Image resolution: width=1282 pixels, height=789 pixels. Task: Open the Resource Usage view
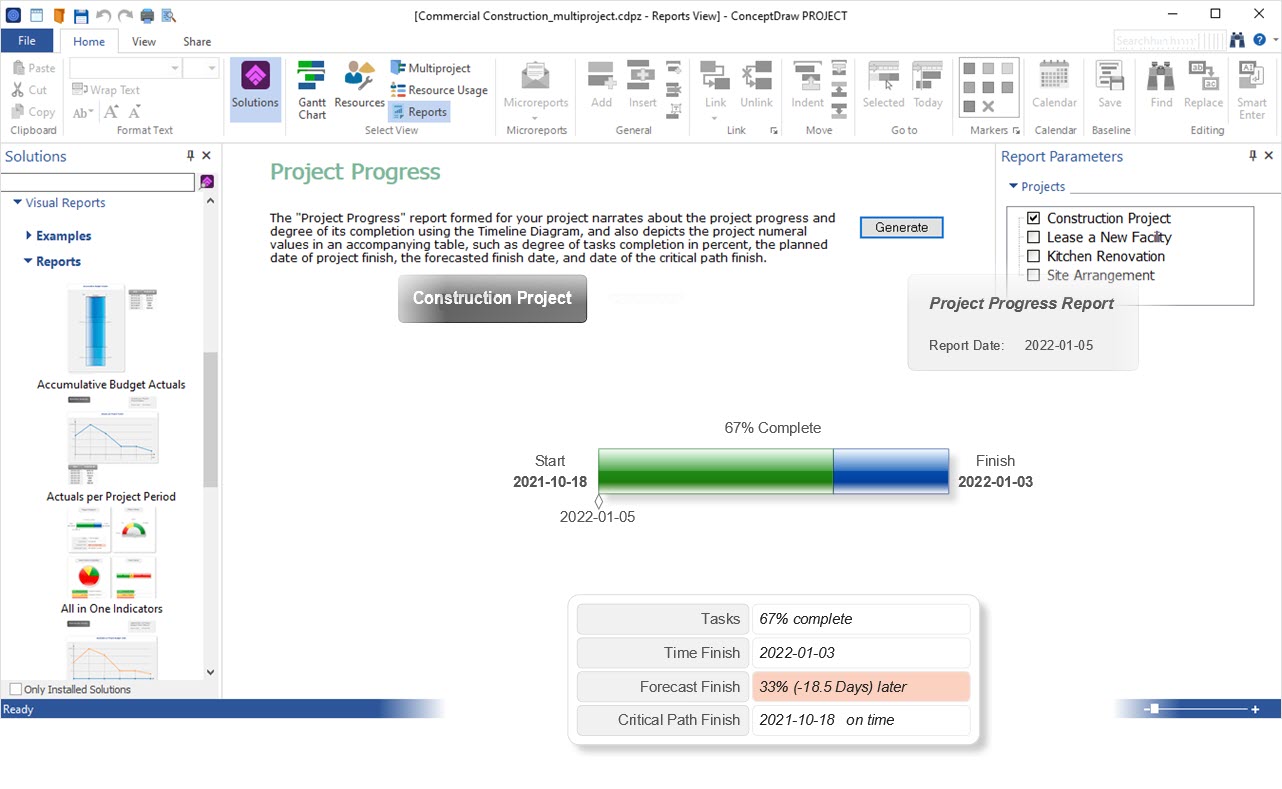pyautogui.click(x=439, y=90)
